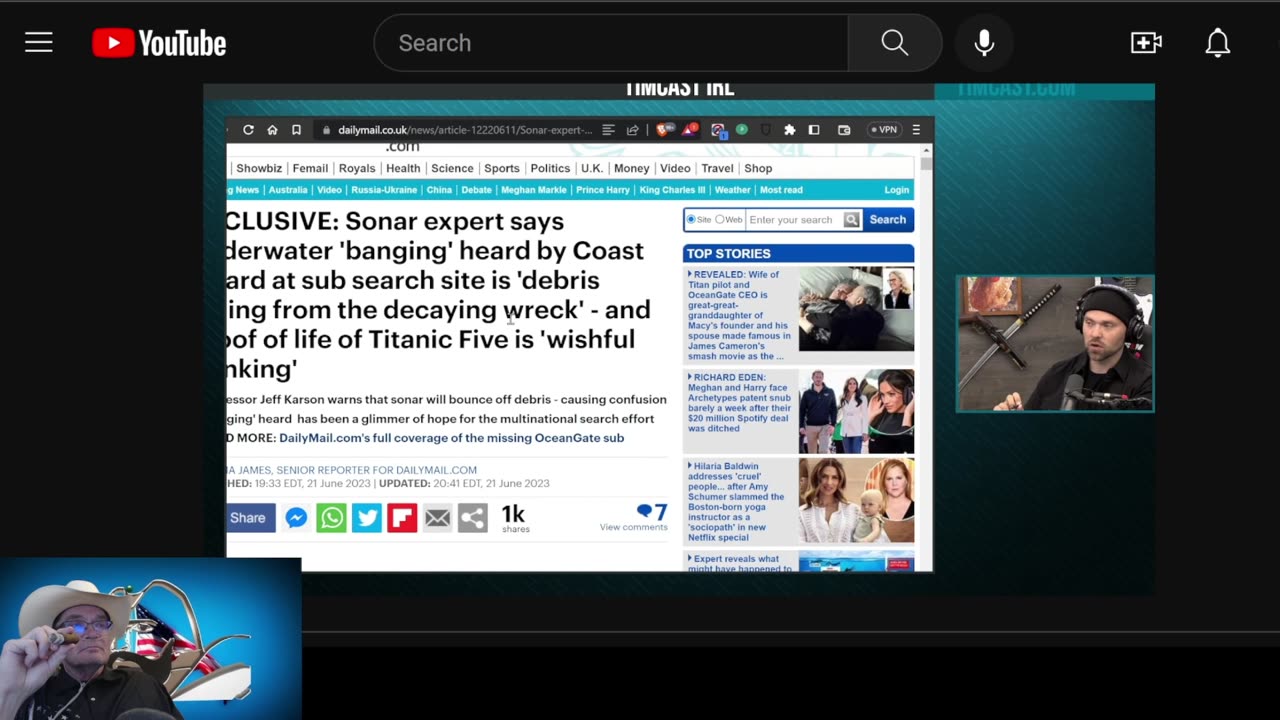Start voice search with the microphone

point(984,43)
